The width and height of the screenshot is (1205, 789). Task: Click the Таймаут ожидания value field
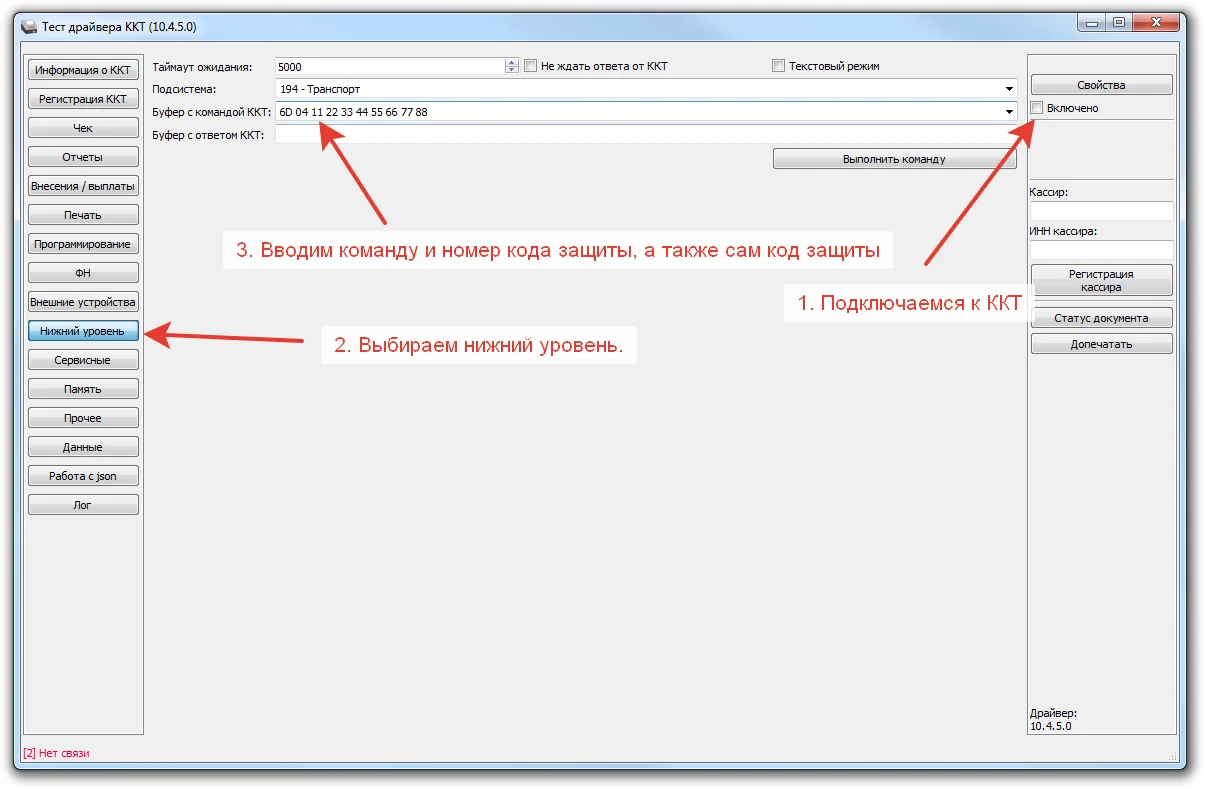tap(390, 66)
